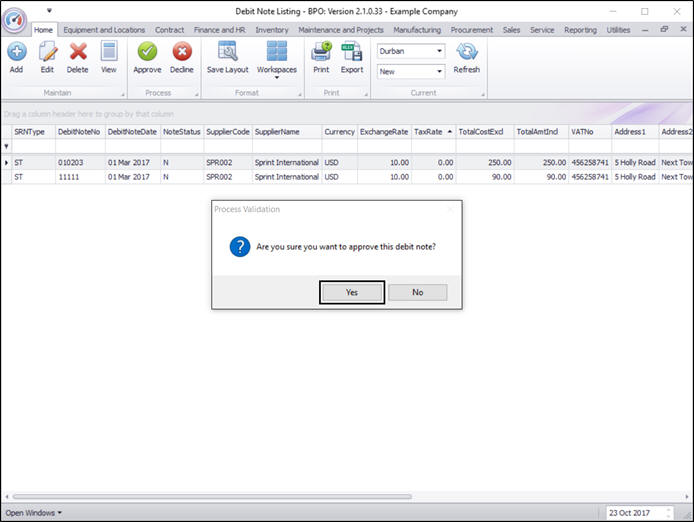
Task: Click the ExchangeRate column header
Action: tap(384, 131)
